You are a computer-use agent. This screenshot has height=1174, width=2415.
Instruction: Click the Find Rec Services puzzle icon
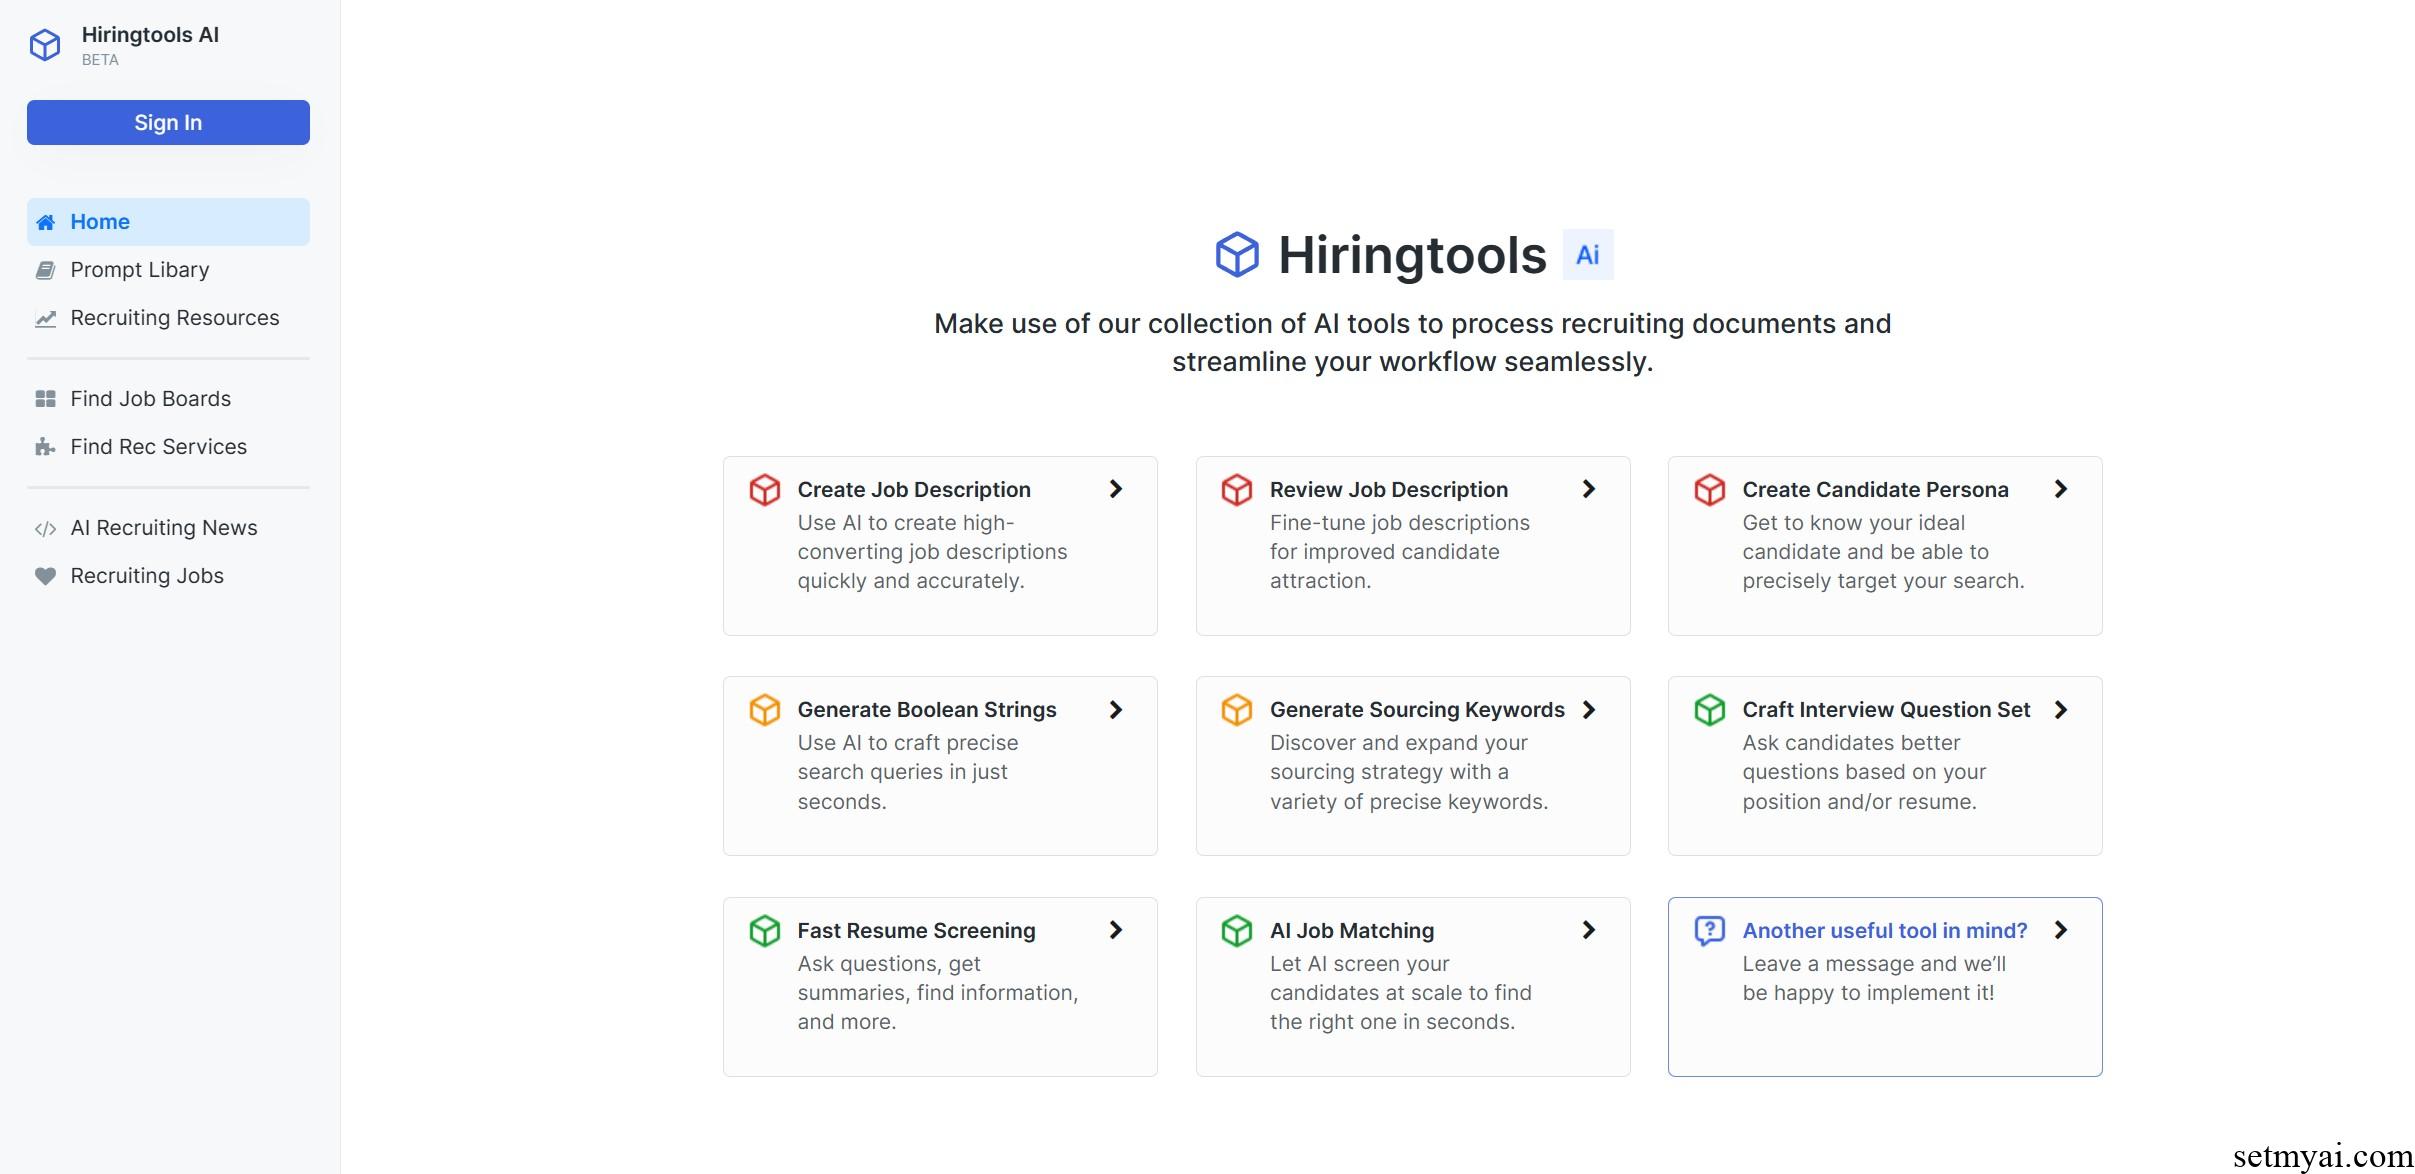pos(45,447)
